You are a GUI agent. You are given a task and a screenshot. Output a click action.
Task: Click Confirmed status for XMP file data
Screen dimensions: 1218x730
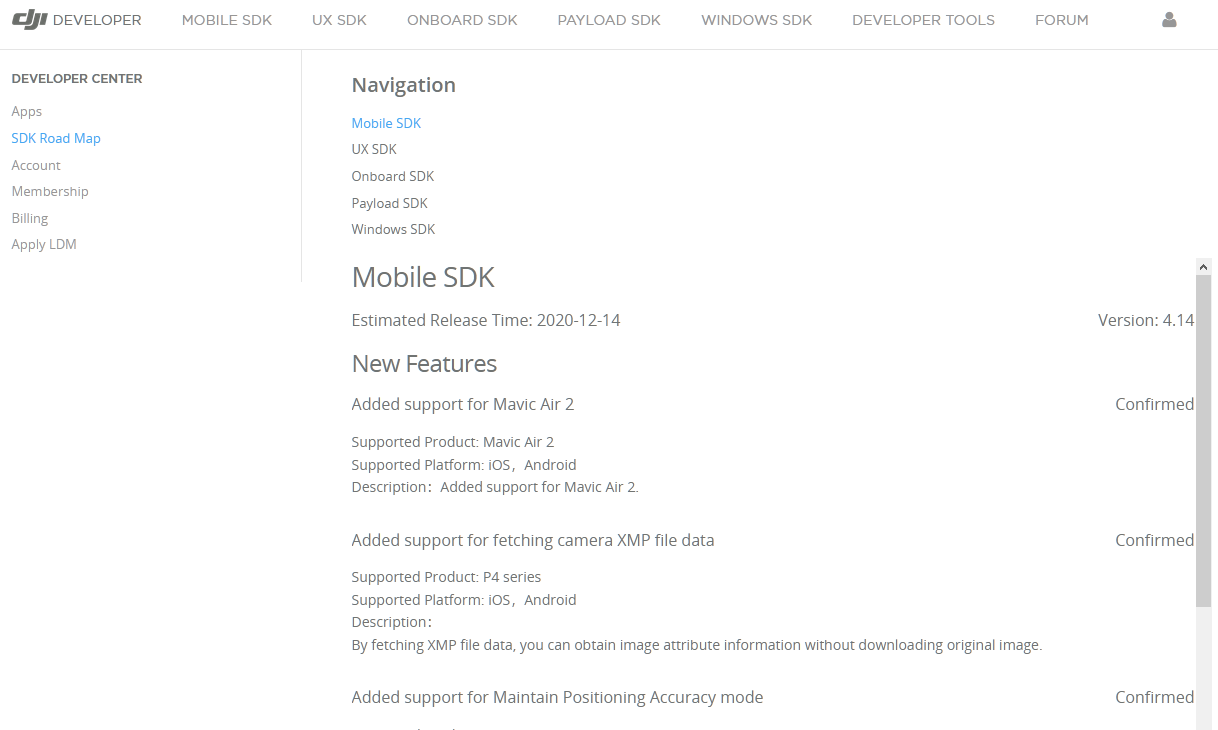(x=1155, y=540)
